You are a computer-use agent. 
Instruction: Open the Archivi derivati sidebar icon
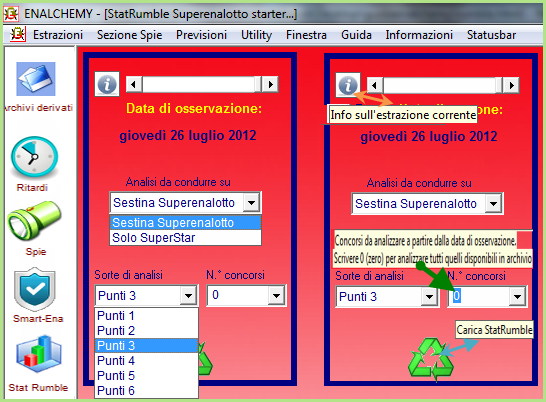coord(36,79)
